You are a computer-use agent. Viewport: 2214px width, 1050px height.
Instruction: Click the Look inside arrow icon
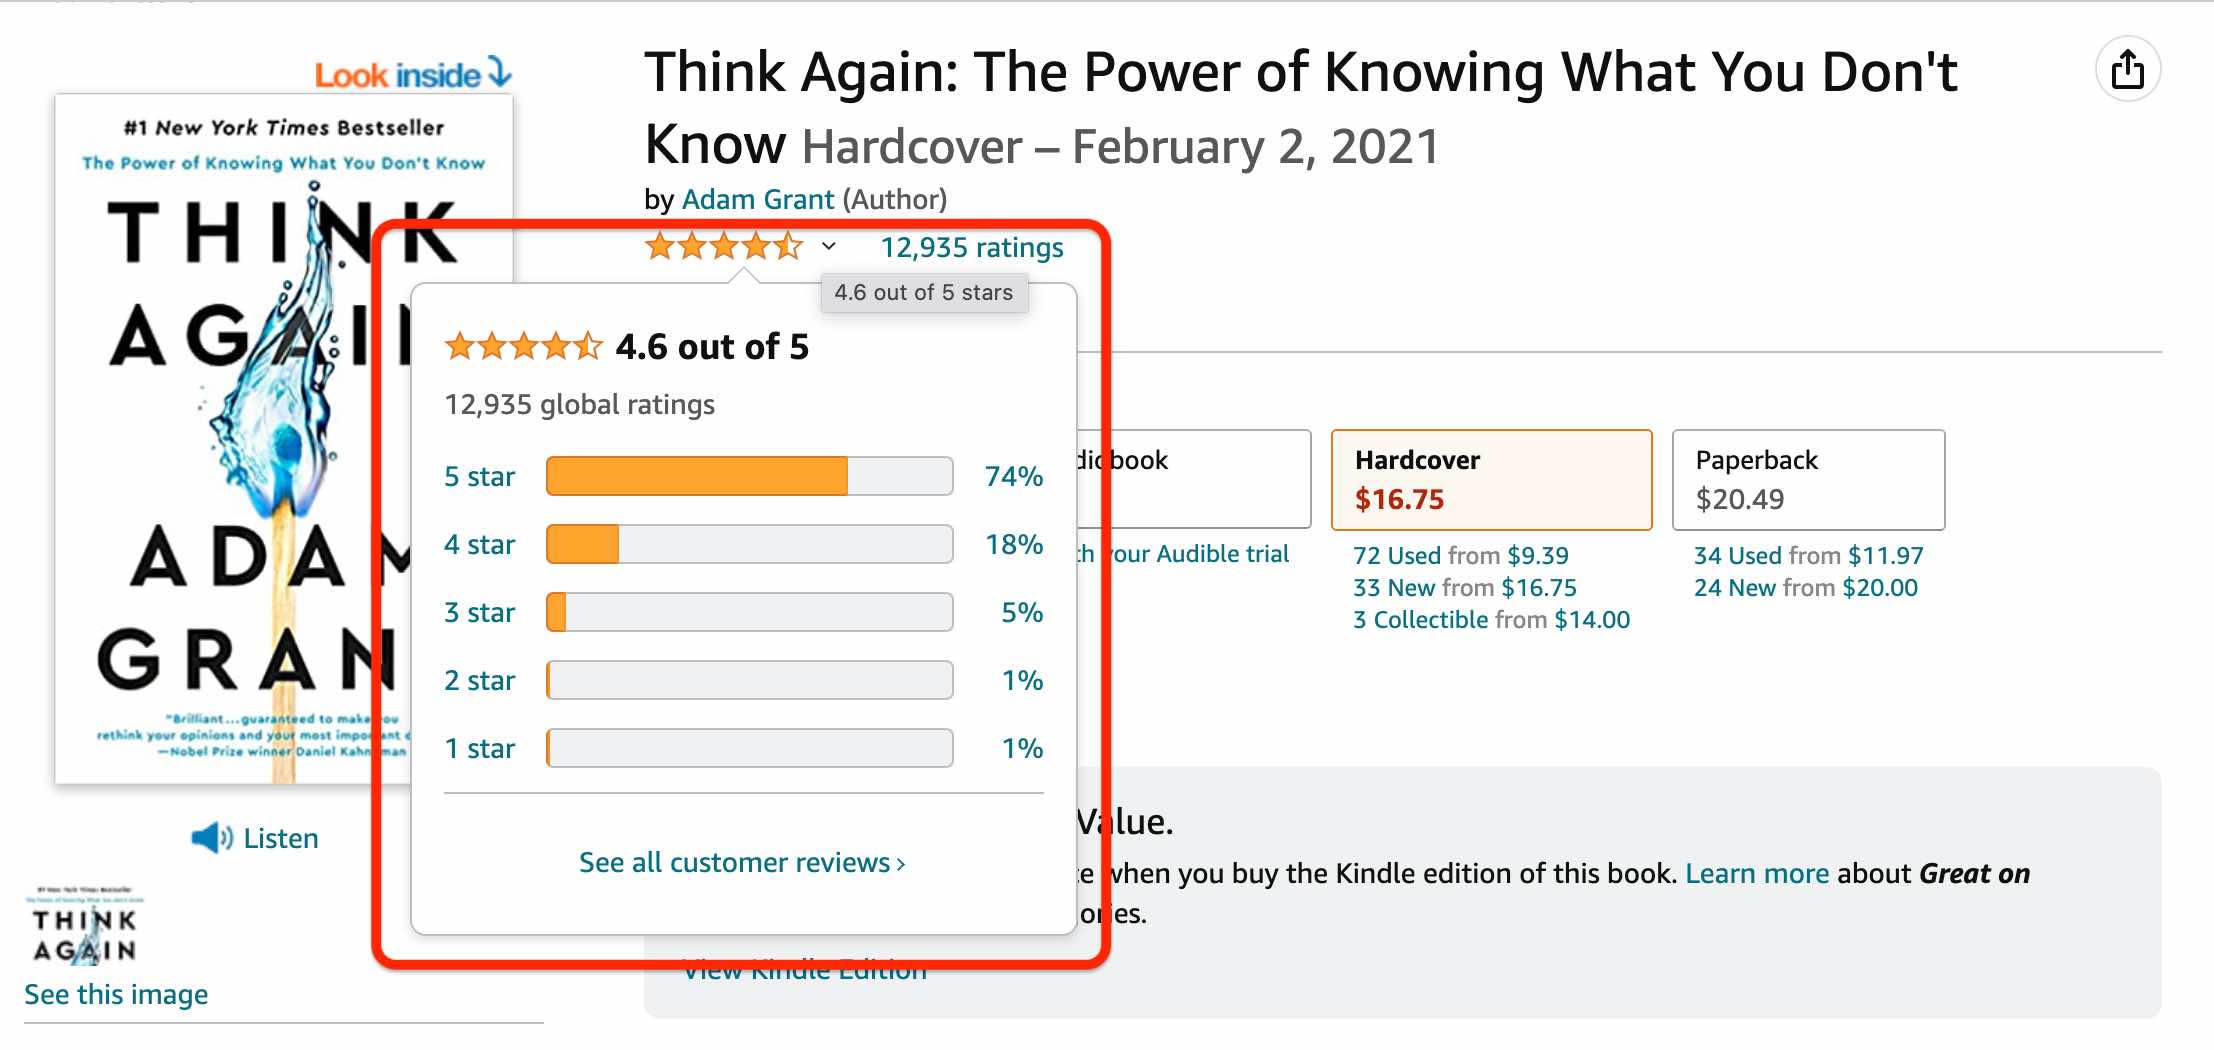pyautogui.click(x=497, y=73)
